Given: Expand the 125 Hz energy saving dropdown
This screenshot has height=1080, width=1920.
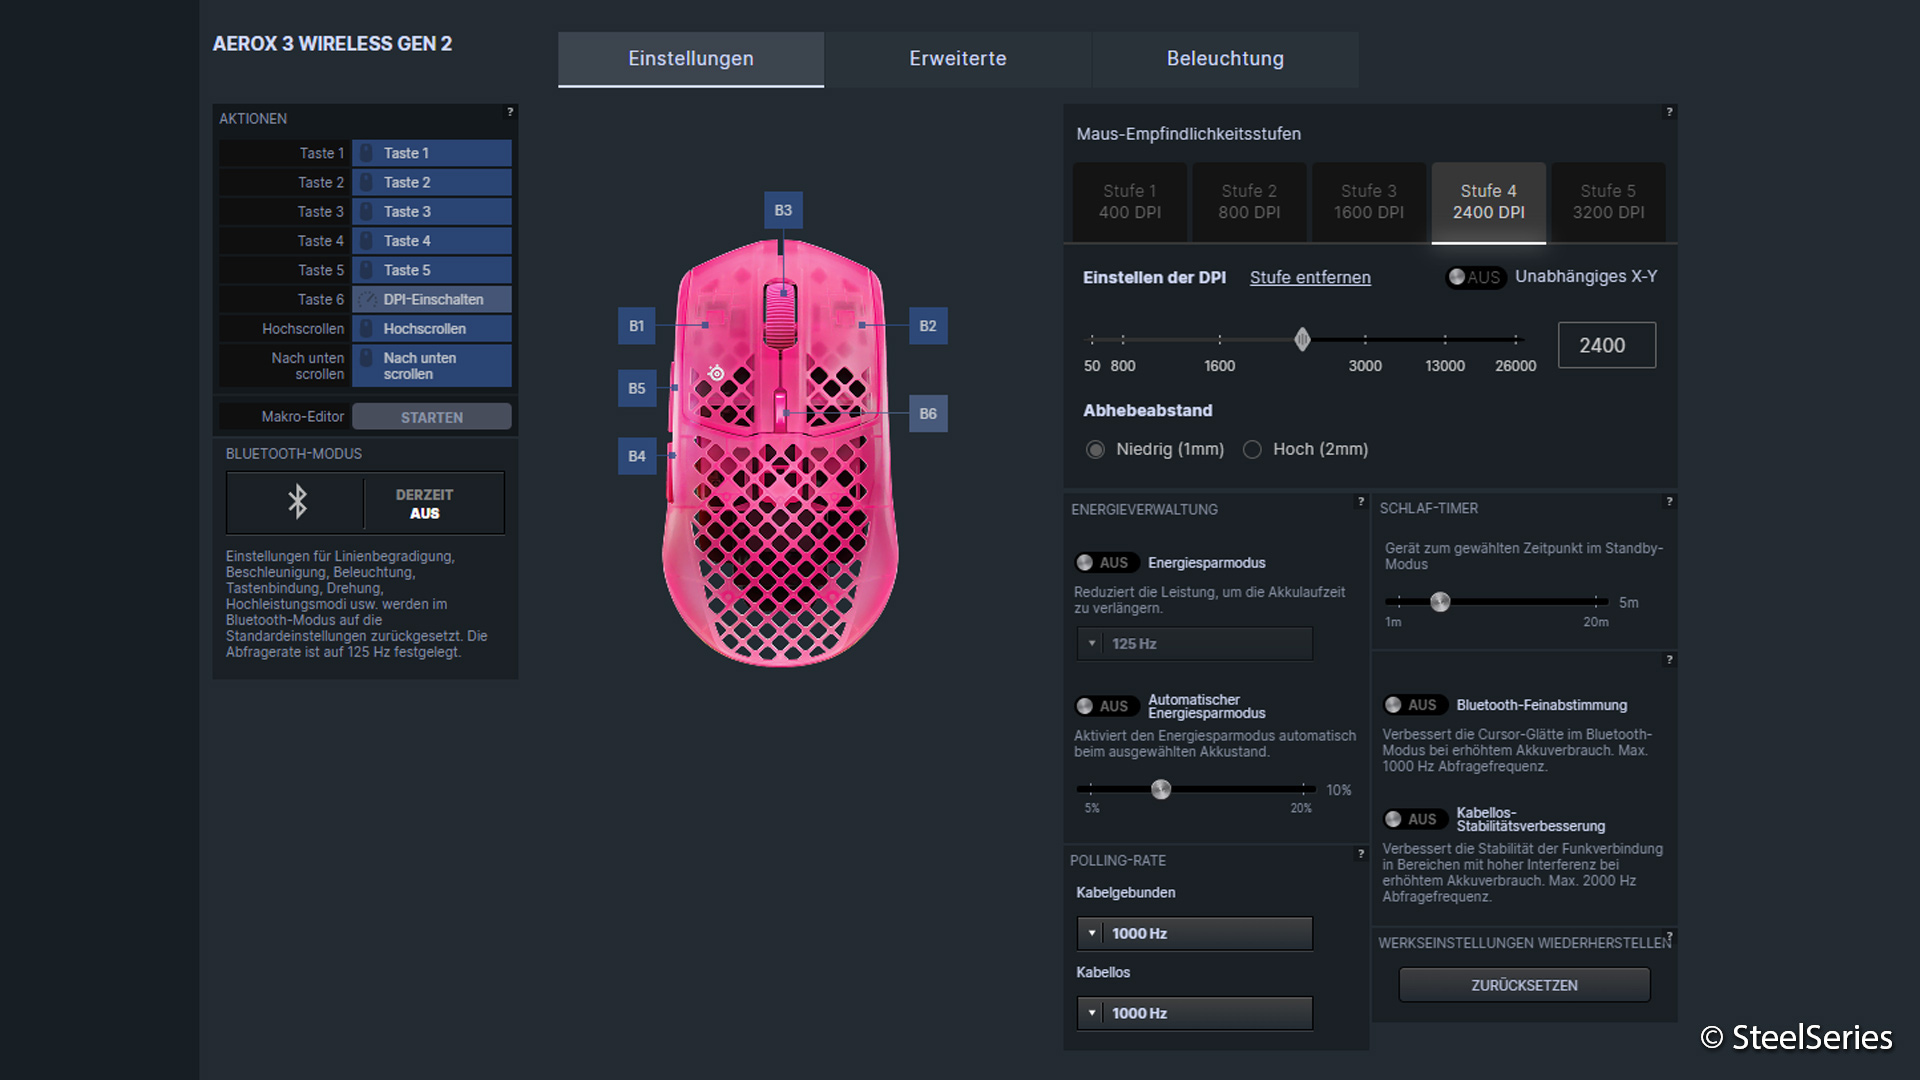Looking at the screenshot, I should tap(1194, 644).
